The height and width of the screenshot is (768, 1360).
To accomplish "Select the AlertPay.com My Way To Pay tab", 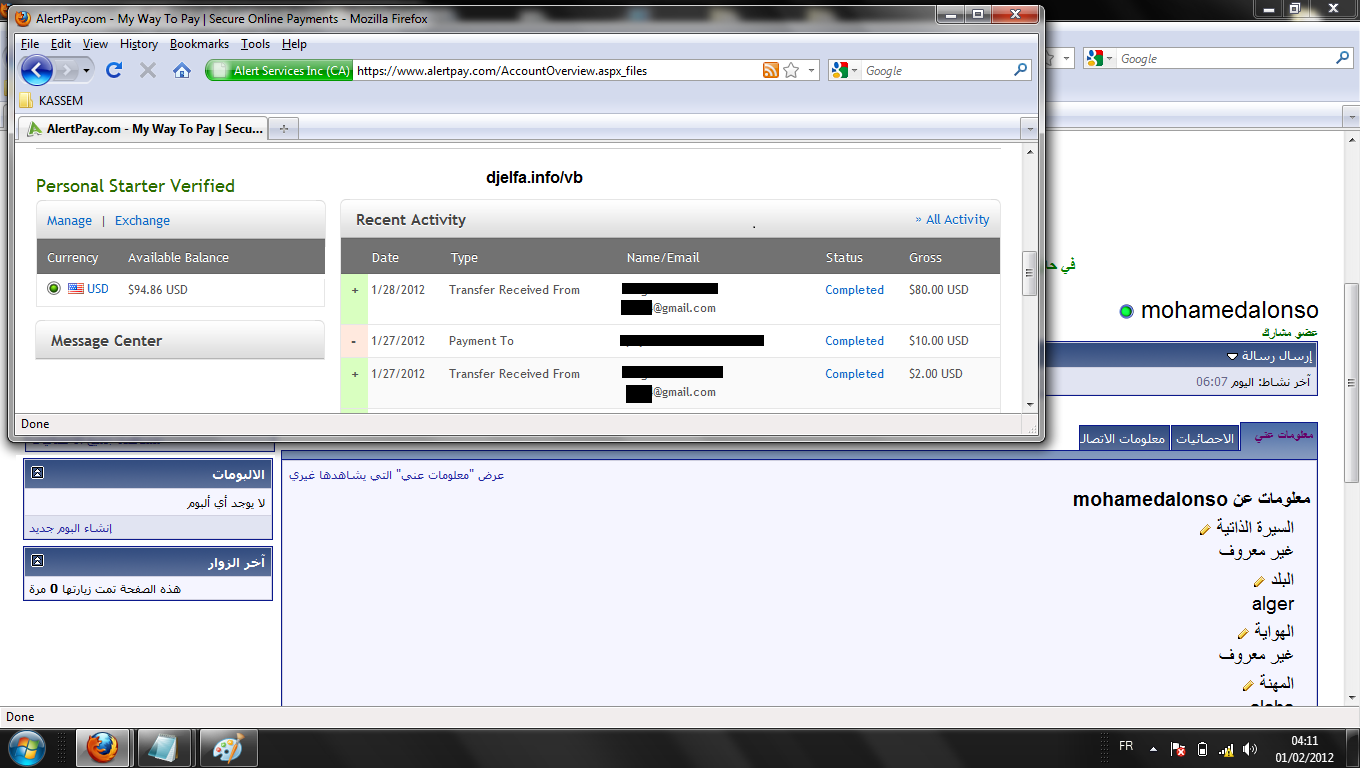I will pos(144,129).
